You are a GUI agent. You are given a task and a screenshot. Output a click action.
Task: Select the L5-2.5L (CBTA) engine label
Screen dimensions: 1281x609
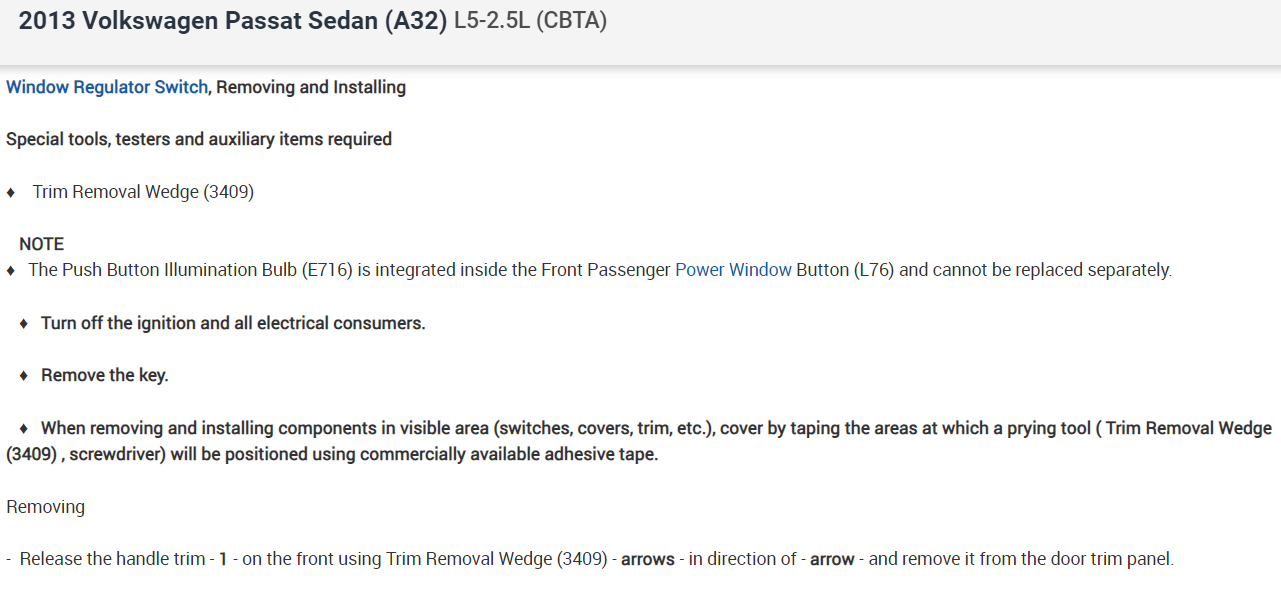[530, 21]
